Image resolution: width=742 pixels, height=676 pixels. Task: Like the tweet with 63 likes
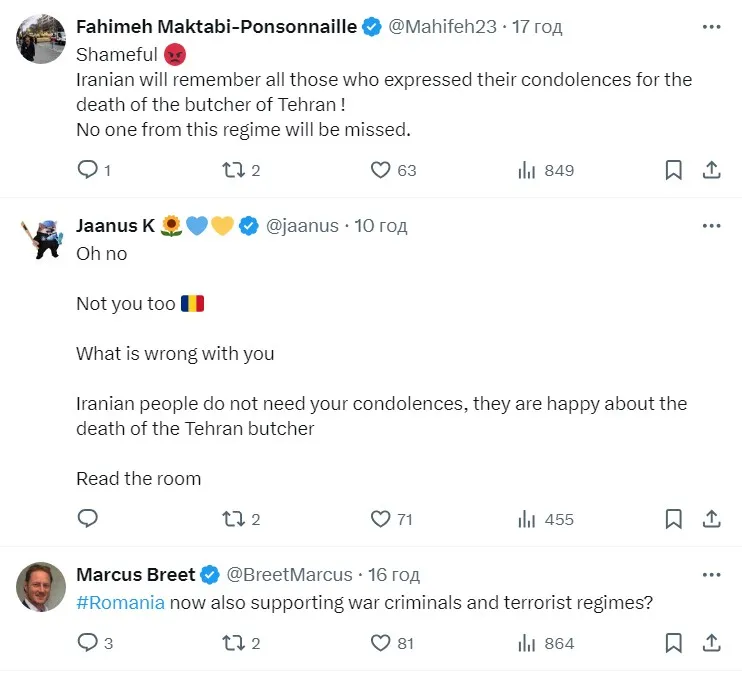(x=381, y=170)
